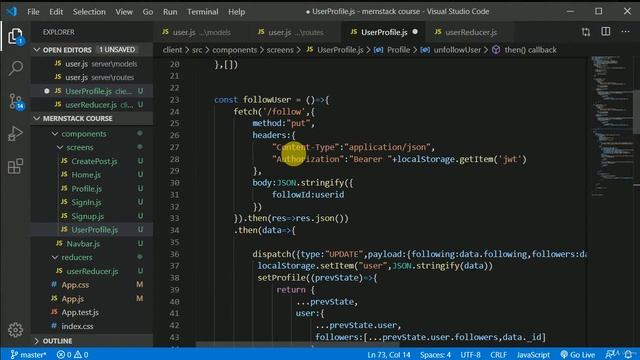
Task: Open the Edit menu
Action: pyautogui.click(x=56, y=12)
